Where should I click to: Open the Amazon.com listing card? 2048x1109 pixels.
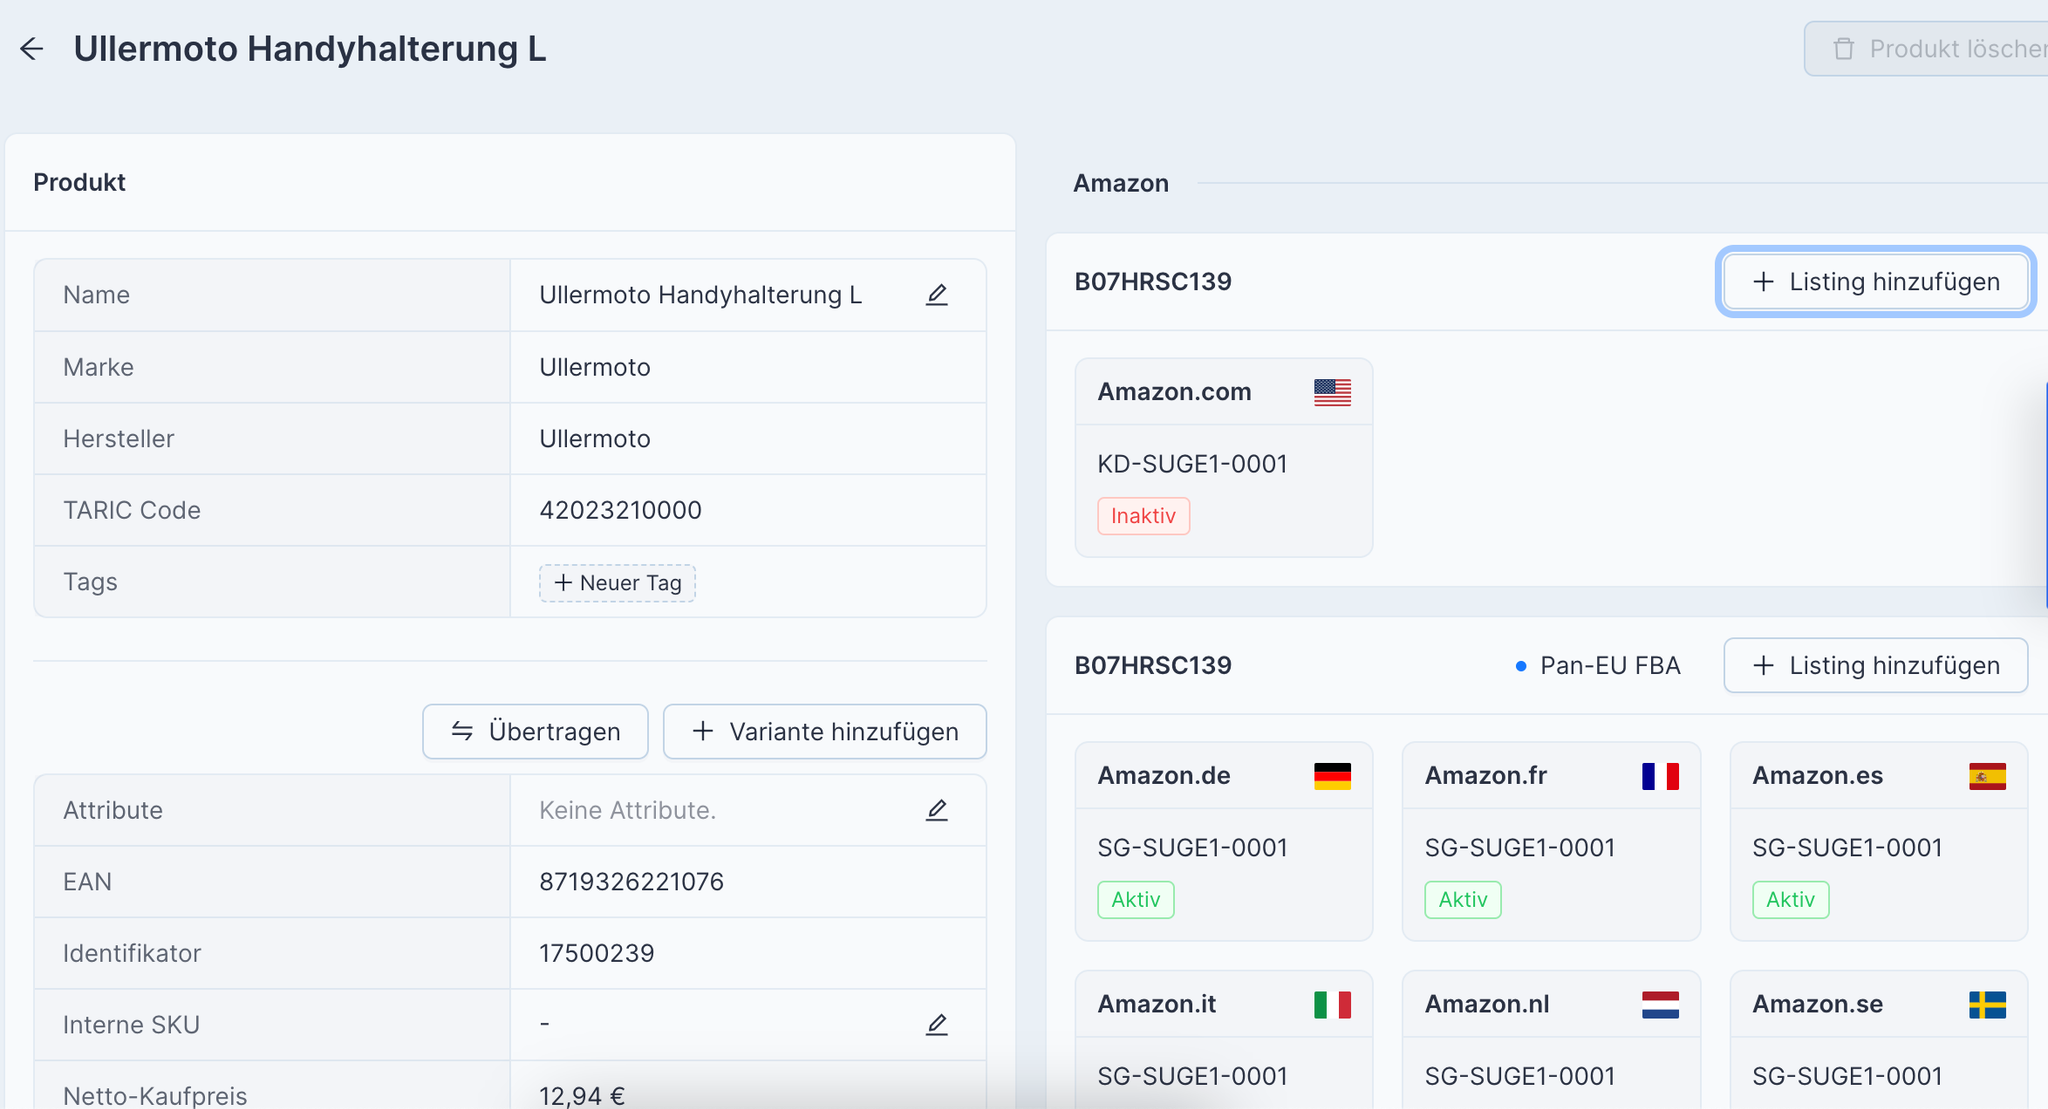point(1224,458)
